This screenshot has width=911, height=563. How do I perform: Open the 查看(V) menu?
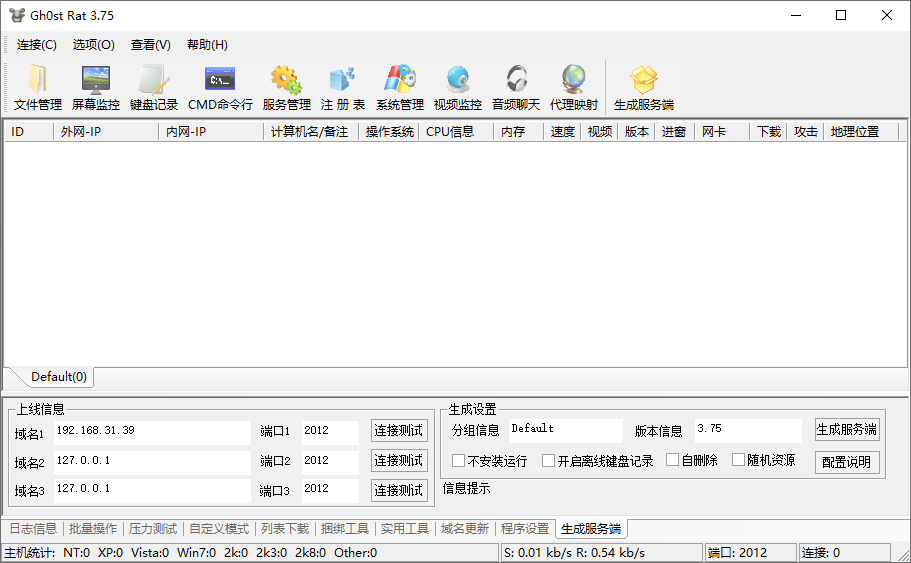click(x=150, y=45)
